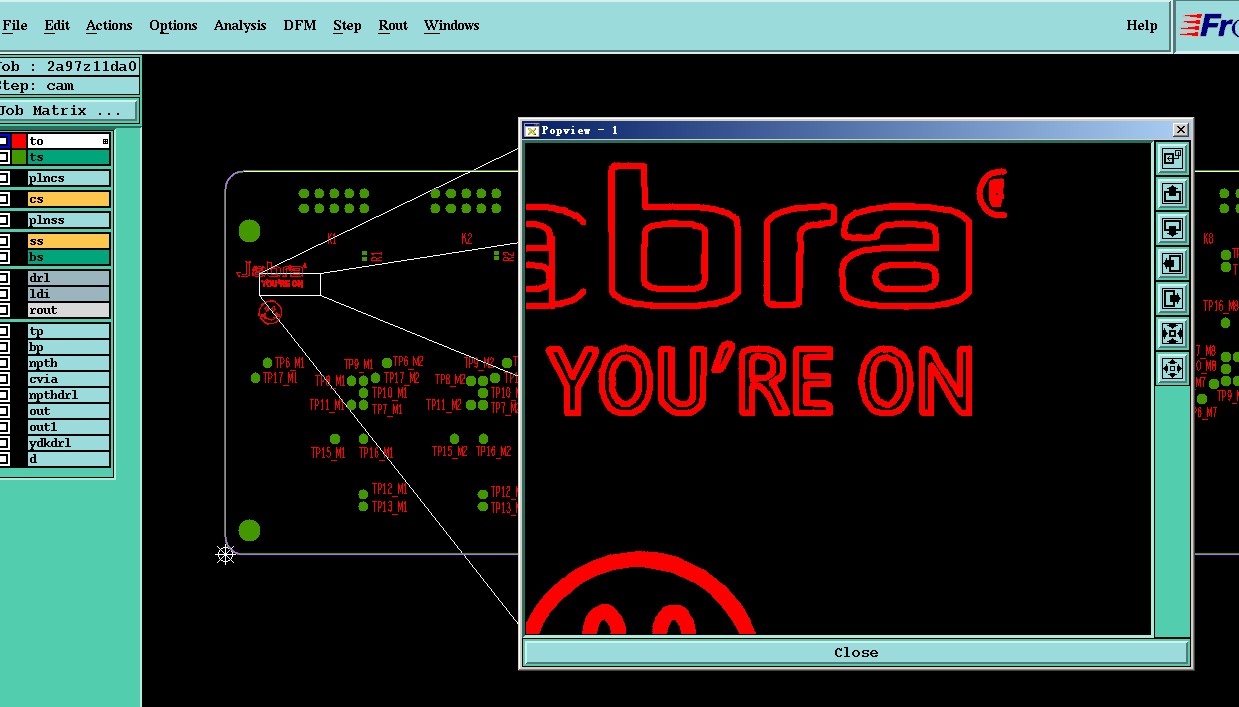Toggle the 'ldi' layer checkbox

pyautogui.click(x=4, y=294)
